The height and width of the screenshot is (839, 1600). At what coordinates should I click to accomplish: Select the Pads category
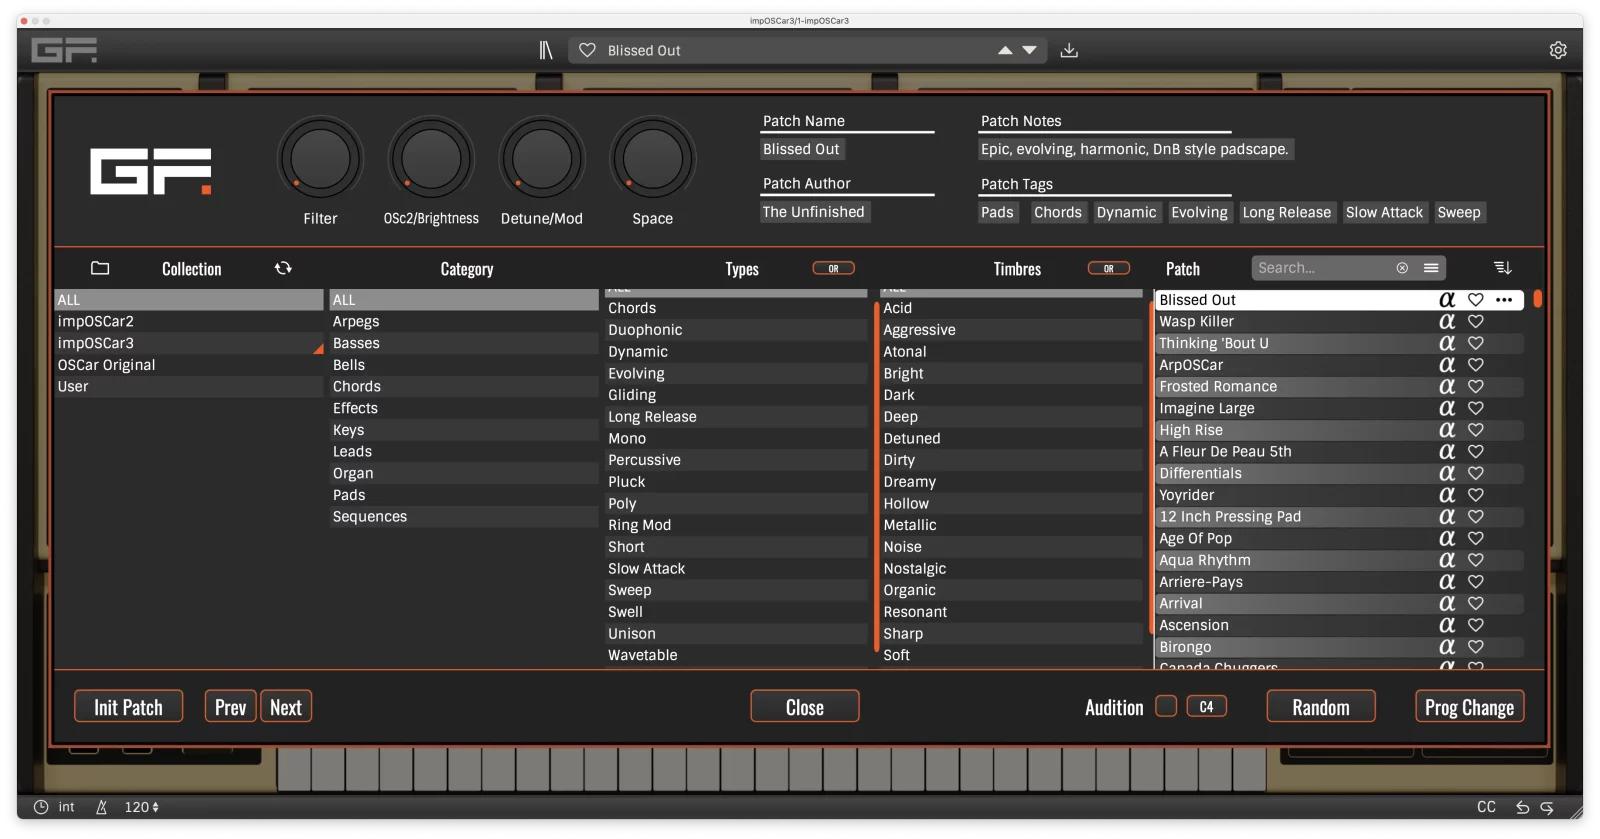pyautogui.click(x=464, y=495)
